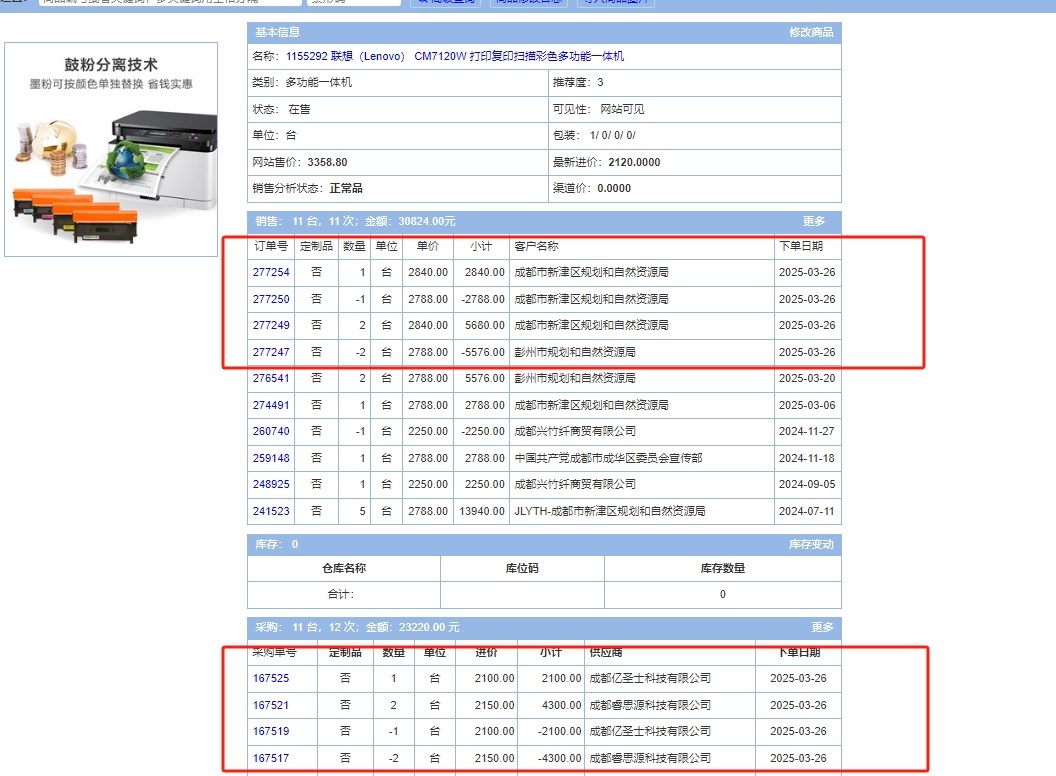This screenshot has height=776, width=1056.
Task: Click the printer product image thumbnail
Action: (111, 150)
